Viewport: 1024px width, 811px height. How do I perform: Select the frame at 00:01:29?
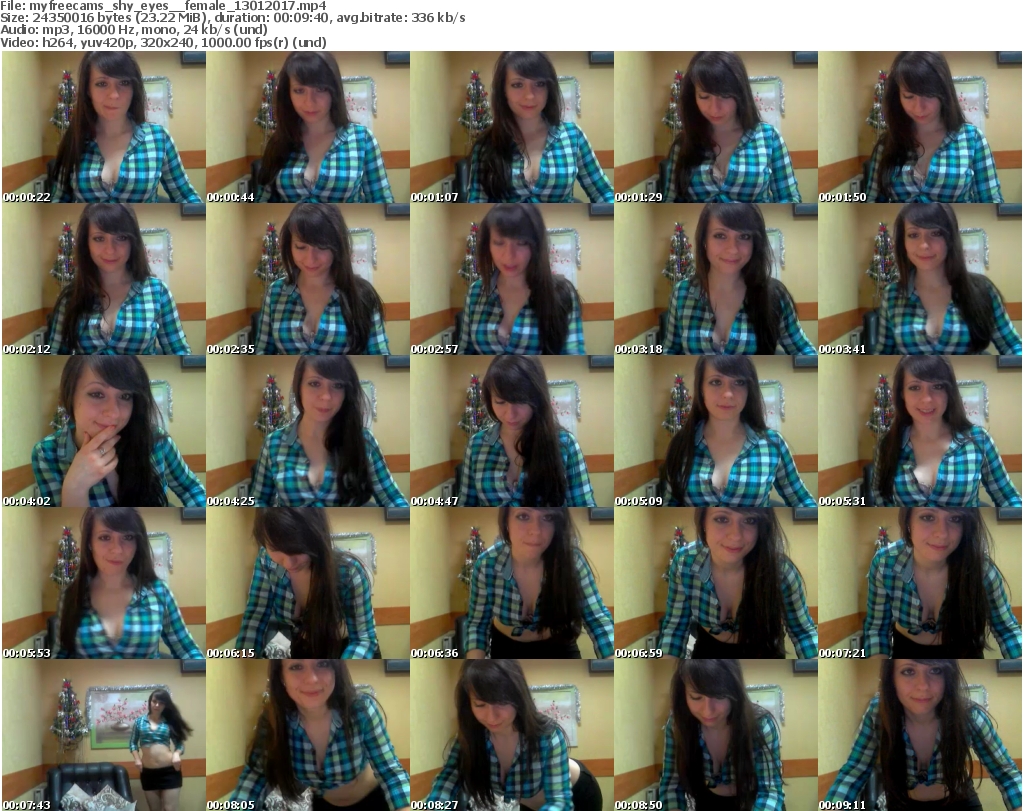point(716,127)
